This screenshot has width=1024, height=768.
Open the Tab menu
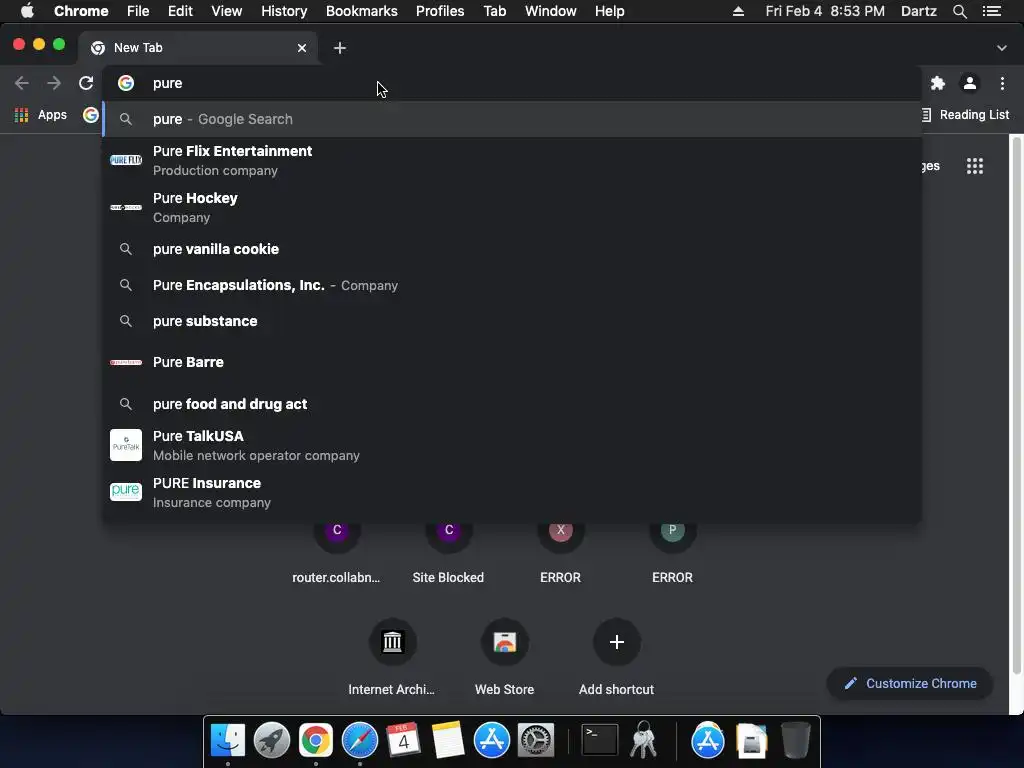pos(494,11)
